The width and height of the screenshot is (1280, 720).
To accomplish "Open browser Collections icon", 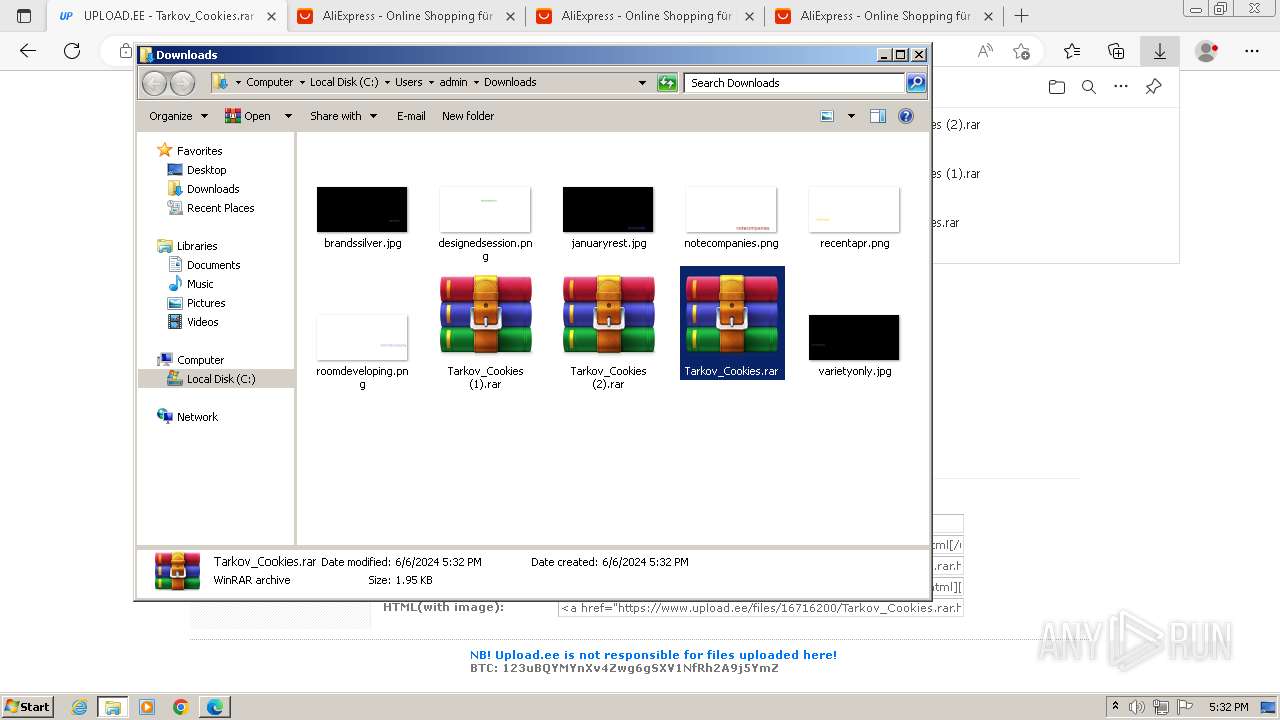I will point(1116,51).
